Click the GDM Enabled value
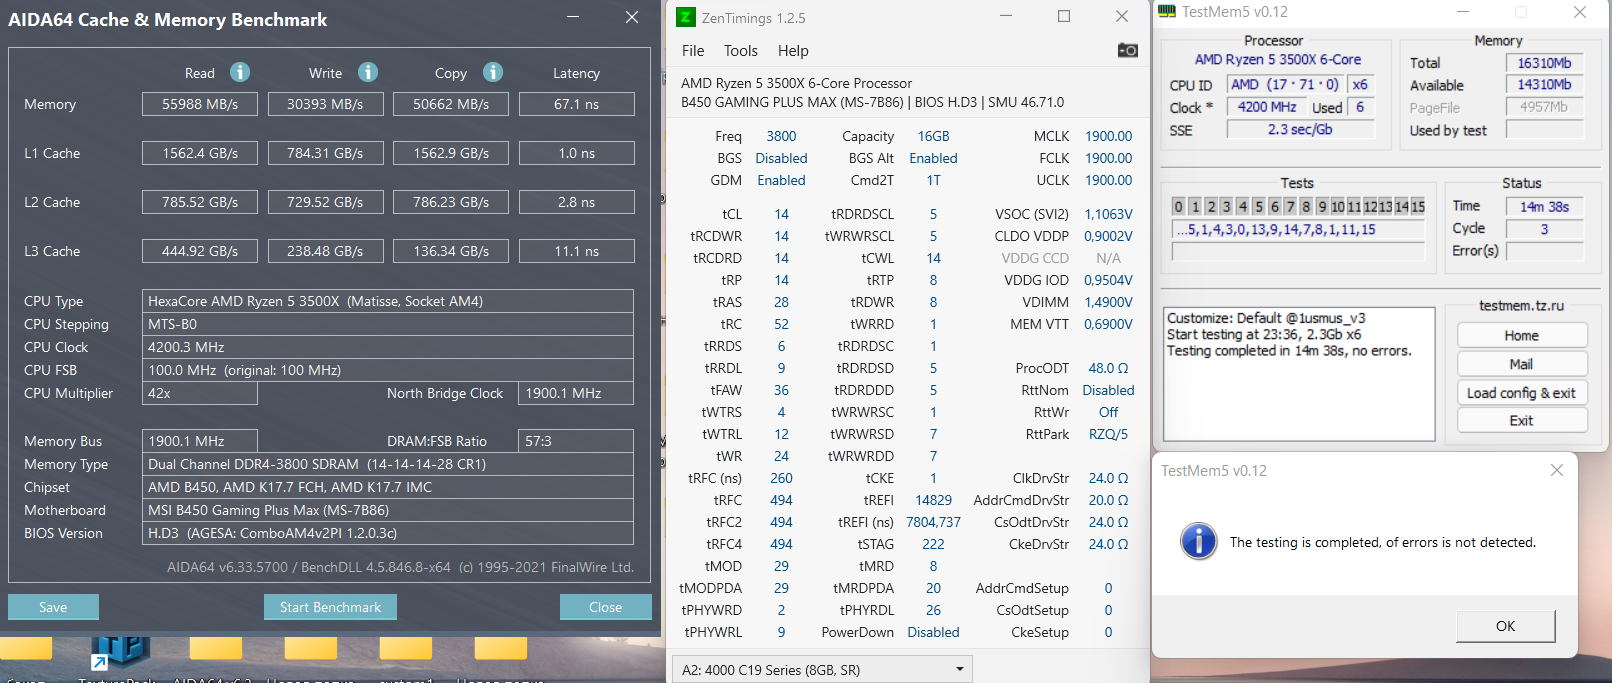This screenshot has width=1612, height=683. (x=781, y=180)
